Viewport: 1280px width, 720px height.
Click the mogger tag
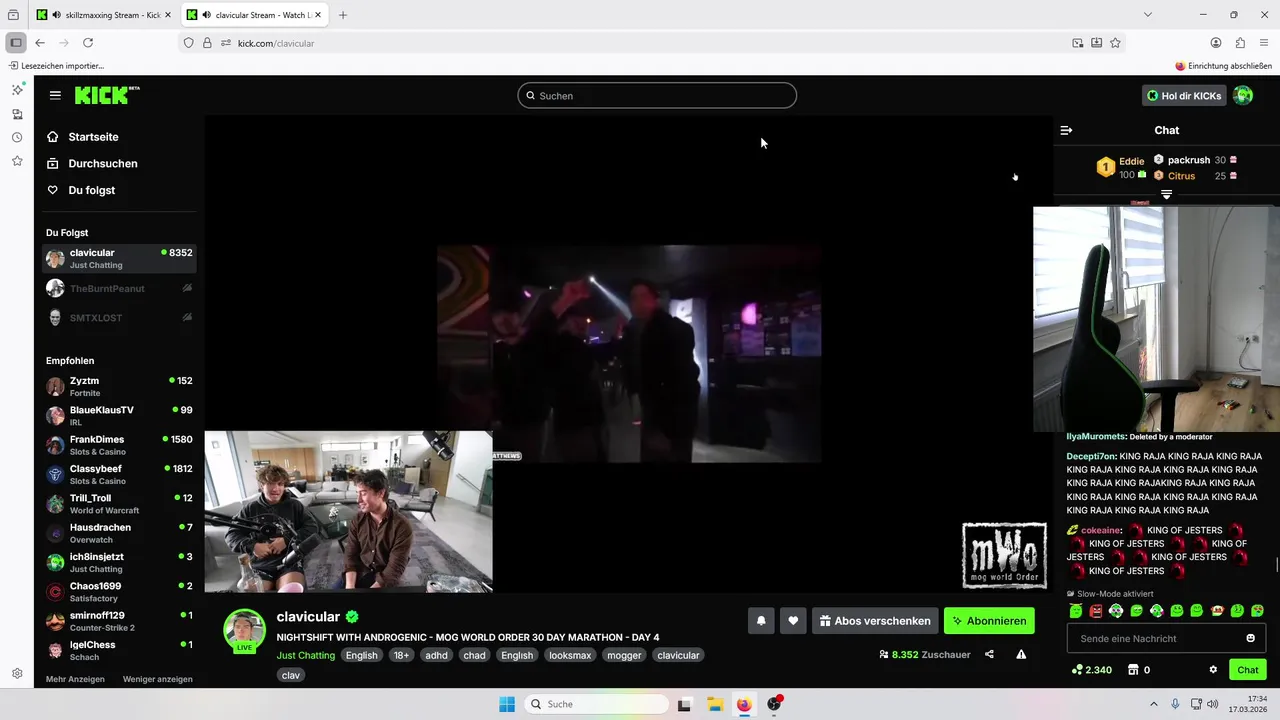click(624, 655)
